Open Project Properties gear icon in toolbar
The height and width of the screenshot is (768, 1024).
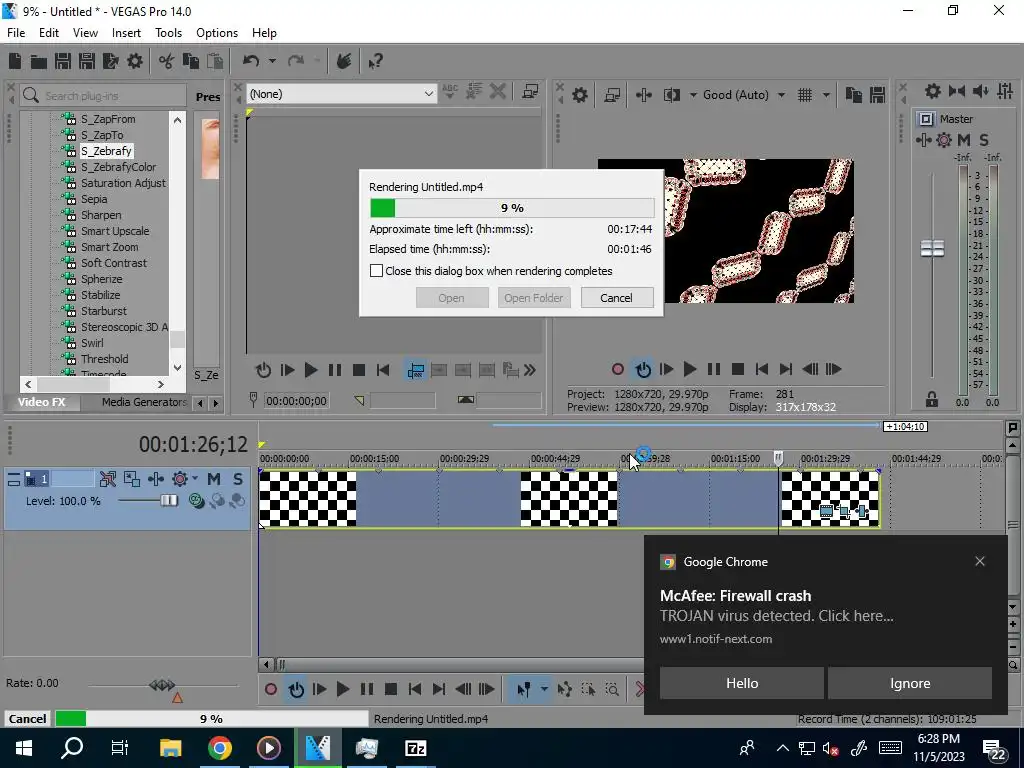coord(135,61)
